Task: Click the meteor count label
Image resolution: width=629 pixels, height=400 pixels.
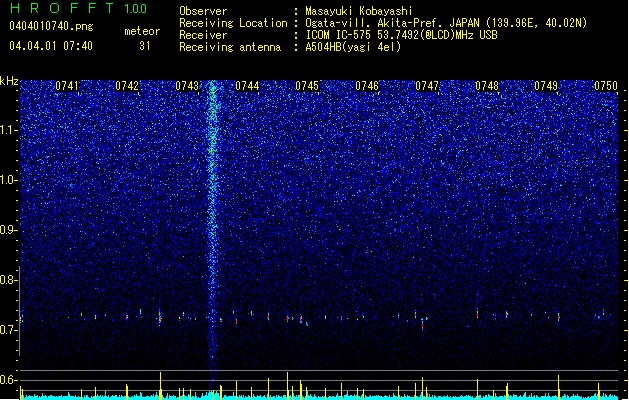Action: 142,31
